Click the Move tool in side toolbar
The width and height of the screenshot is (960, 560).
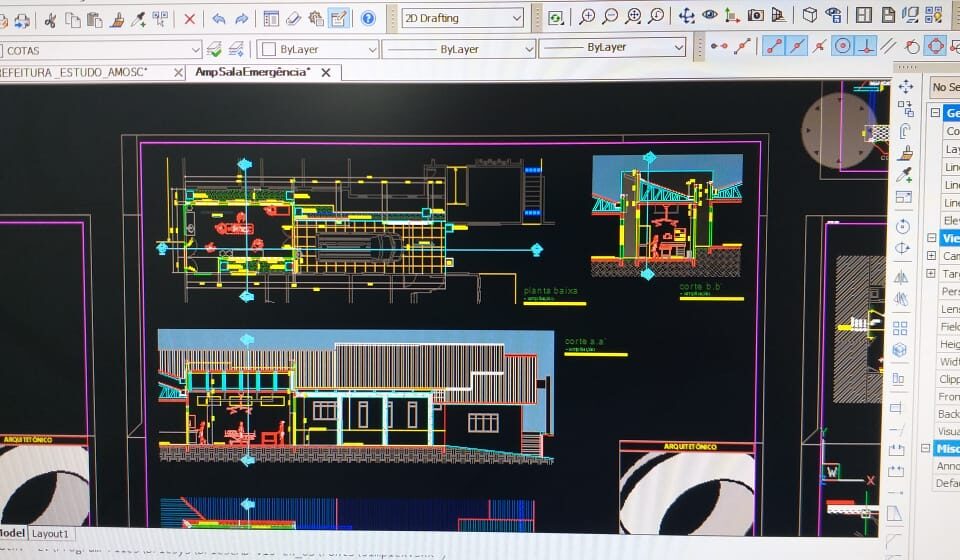pos(905,87)
